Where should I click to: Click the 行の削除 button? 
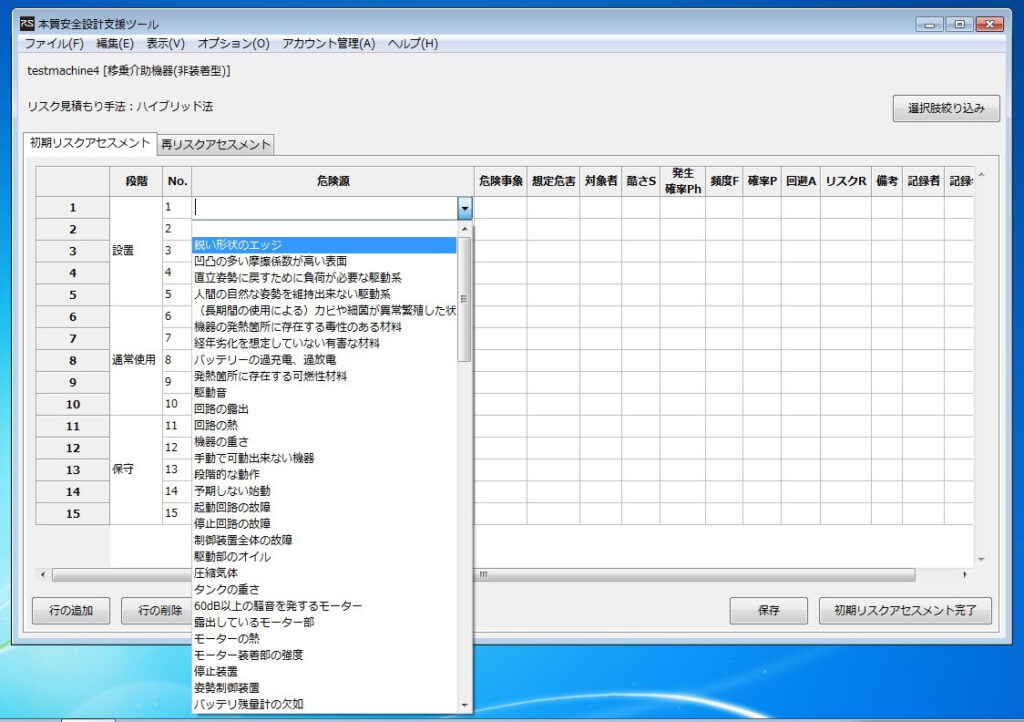tap(159, 610)
